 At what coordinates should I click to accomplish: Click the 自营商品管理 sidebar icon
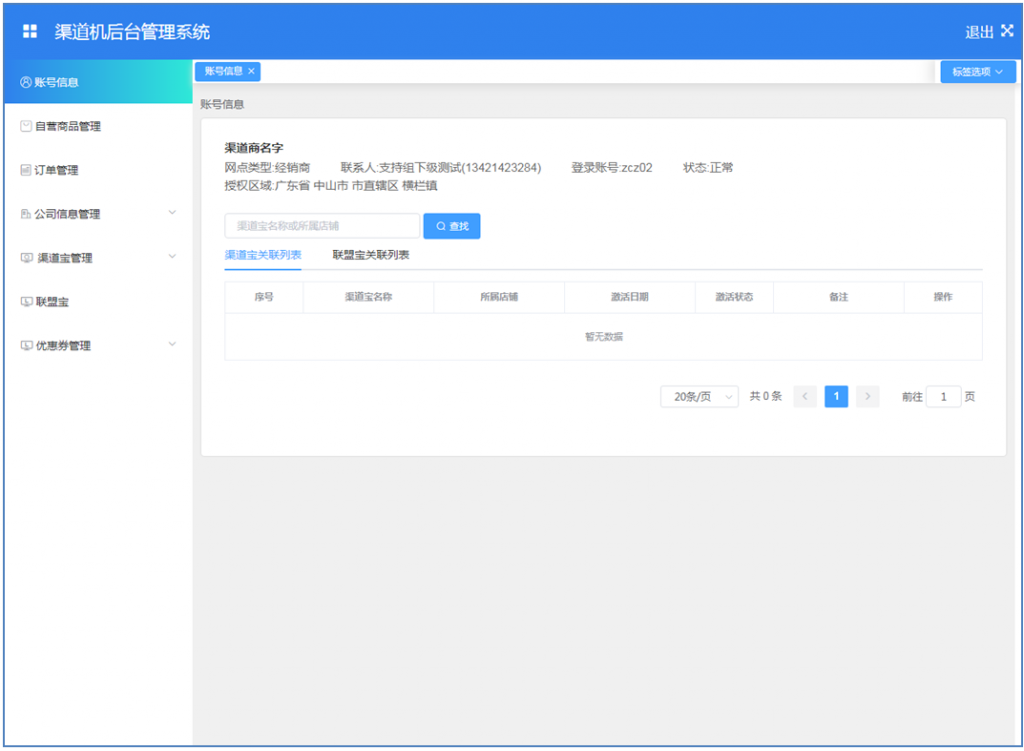[26, 126]
